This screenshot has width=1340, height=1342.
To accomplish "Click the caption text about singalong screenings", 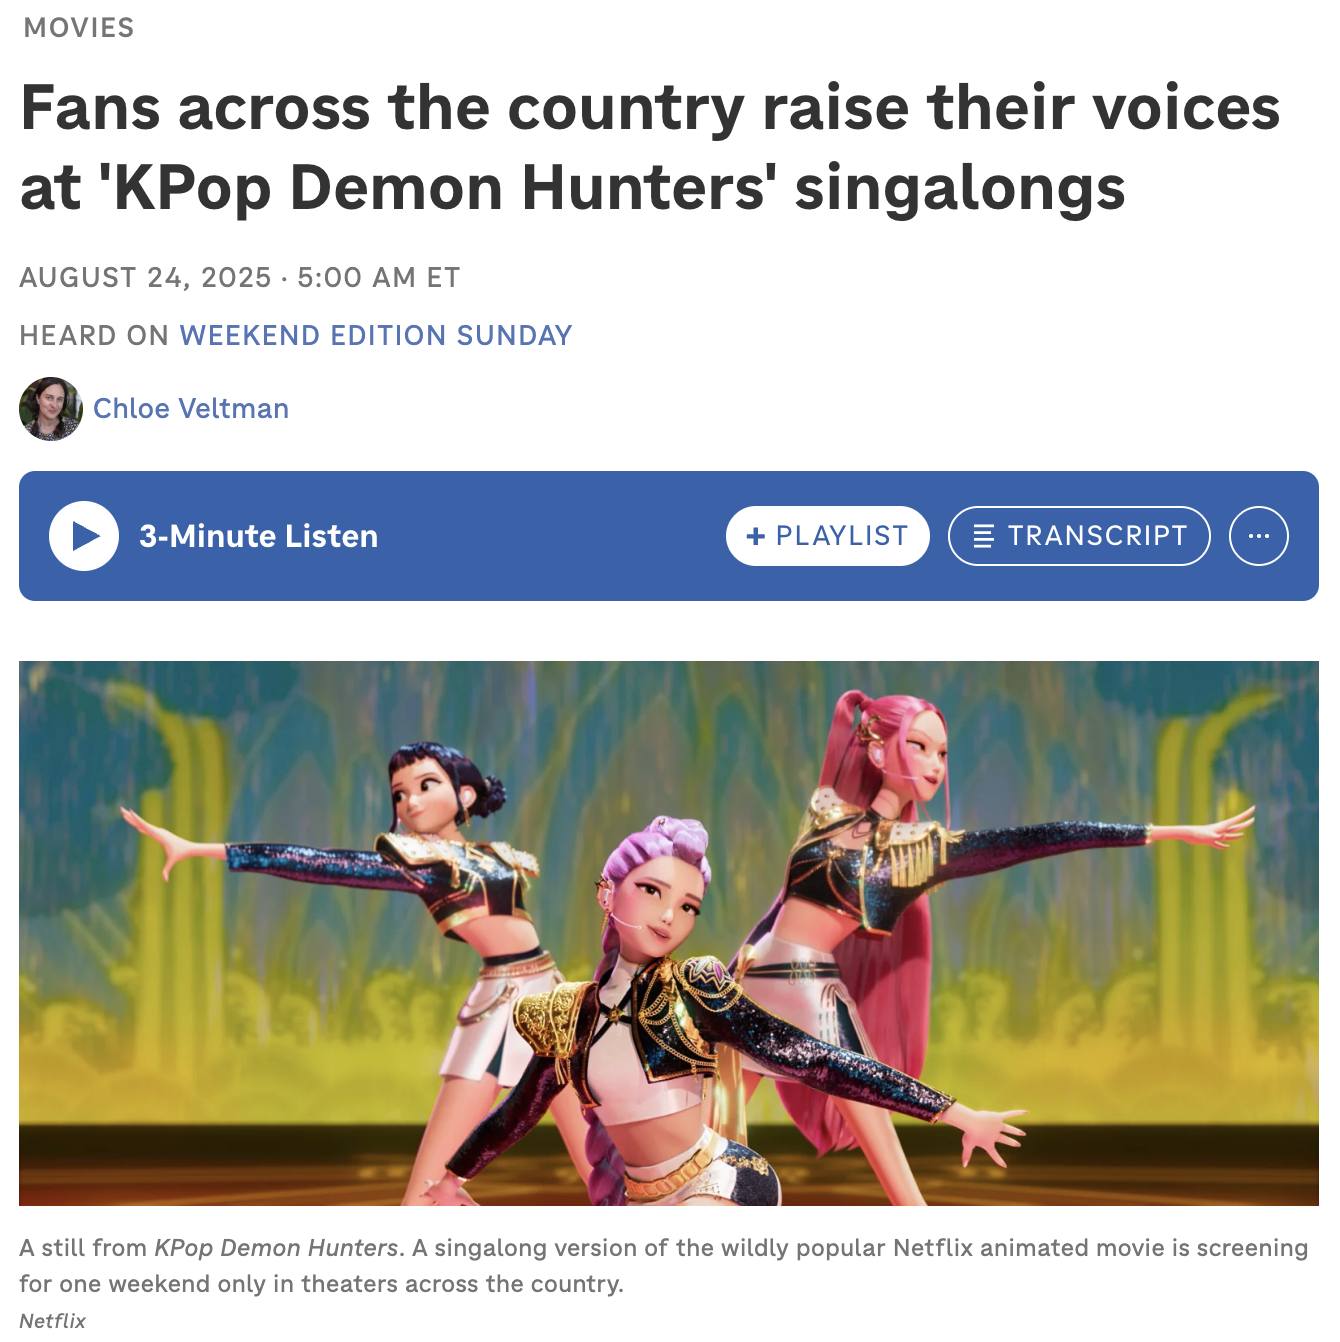I will 664,1266.
